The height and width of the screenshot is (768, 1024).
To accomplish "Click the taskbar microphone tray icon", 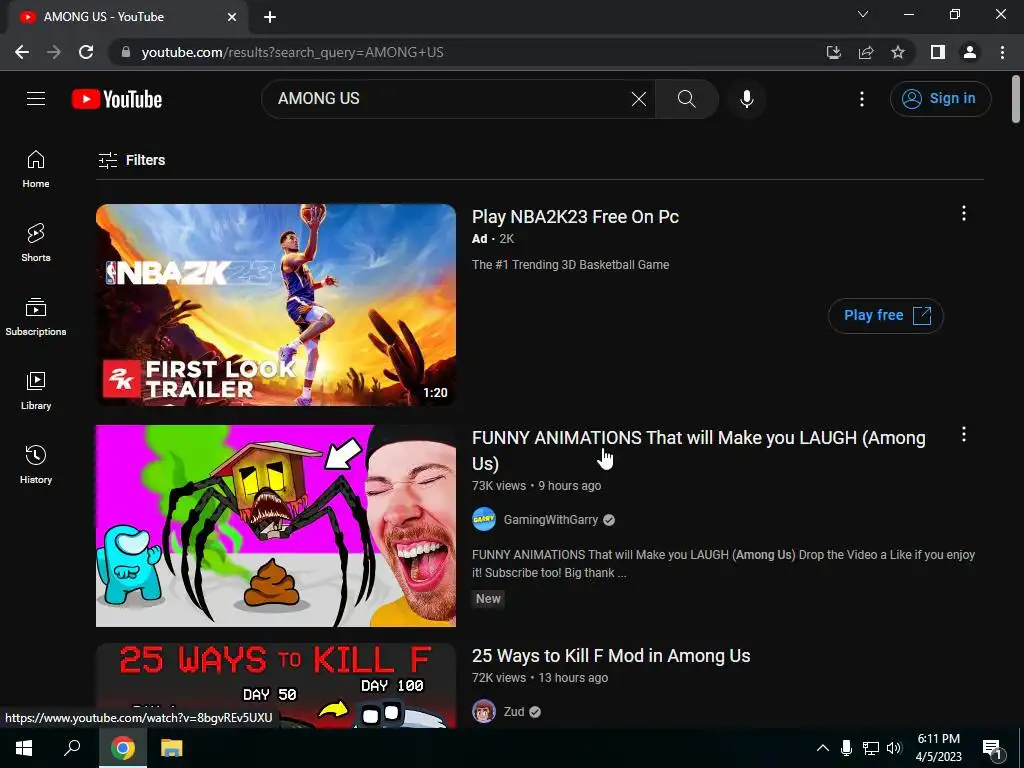I will (846, 748).
